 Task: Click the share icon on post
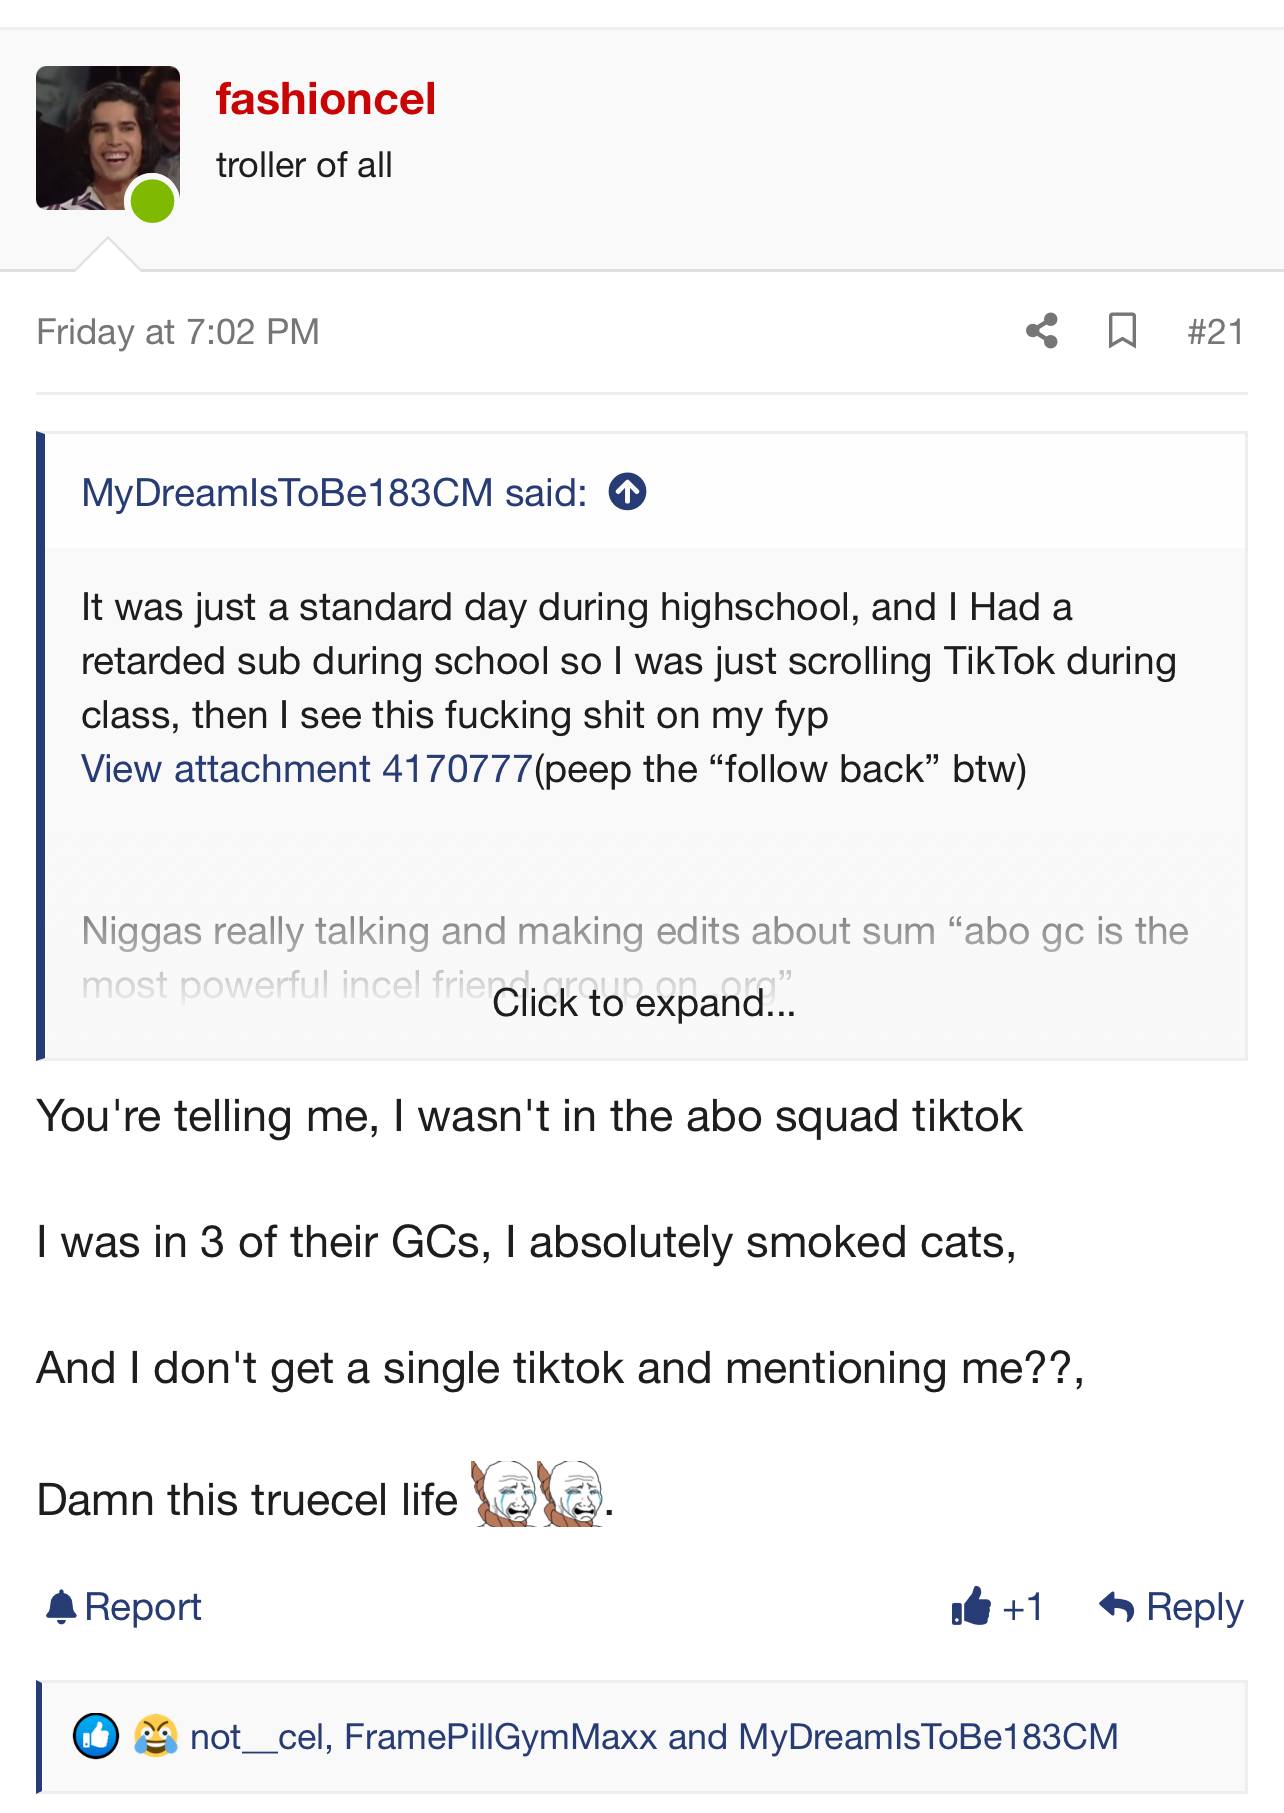1041,331
